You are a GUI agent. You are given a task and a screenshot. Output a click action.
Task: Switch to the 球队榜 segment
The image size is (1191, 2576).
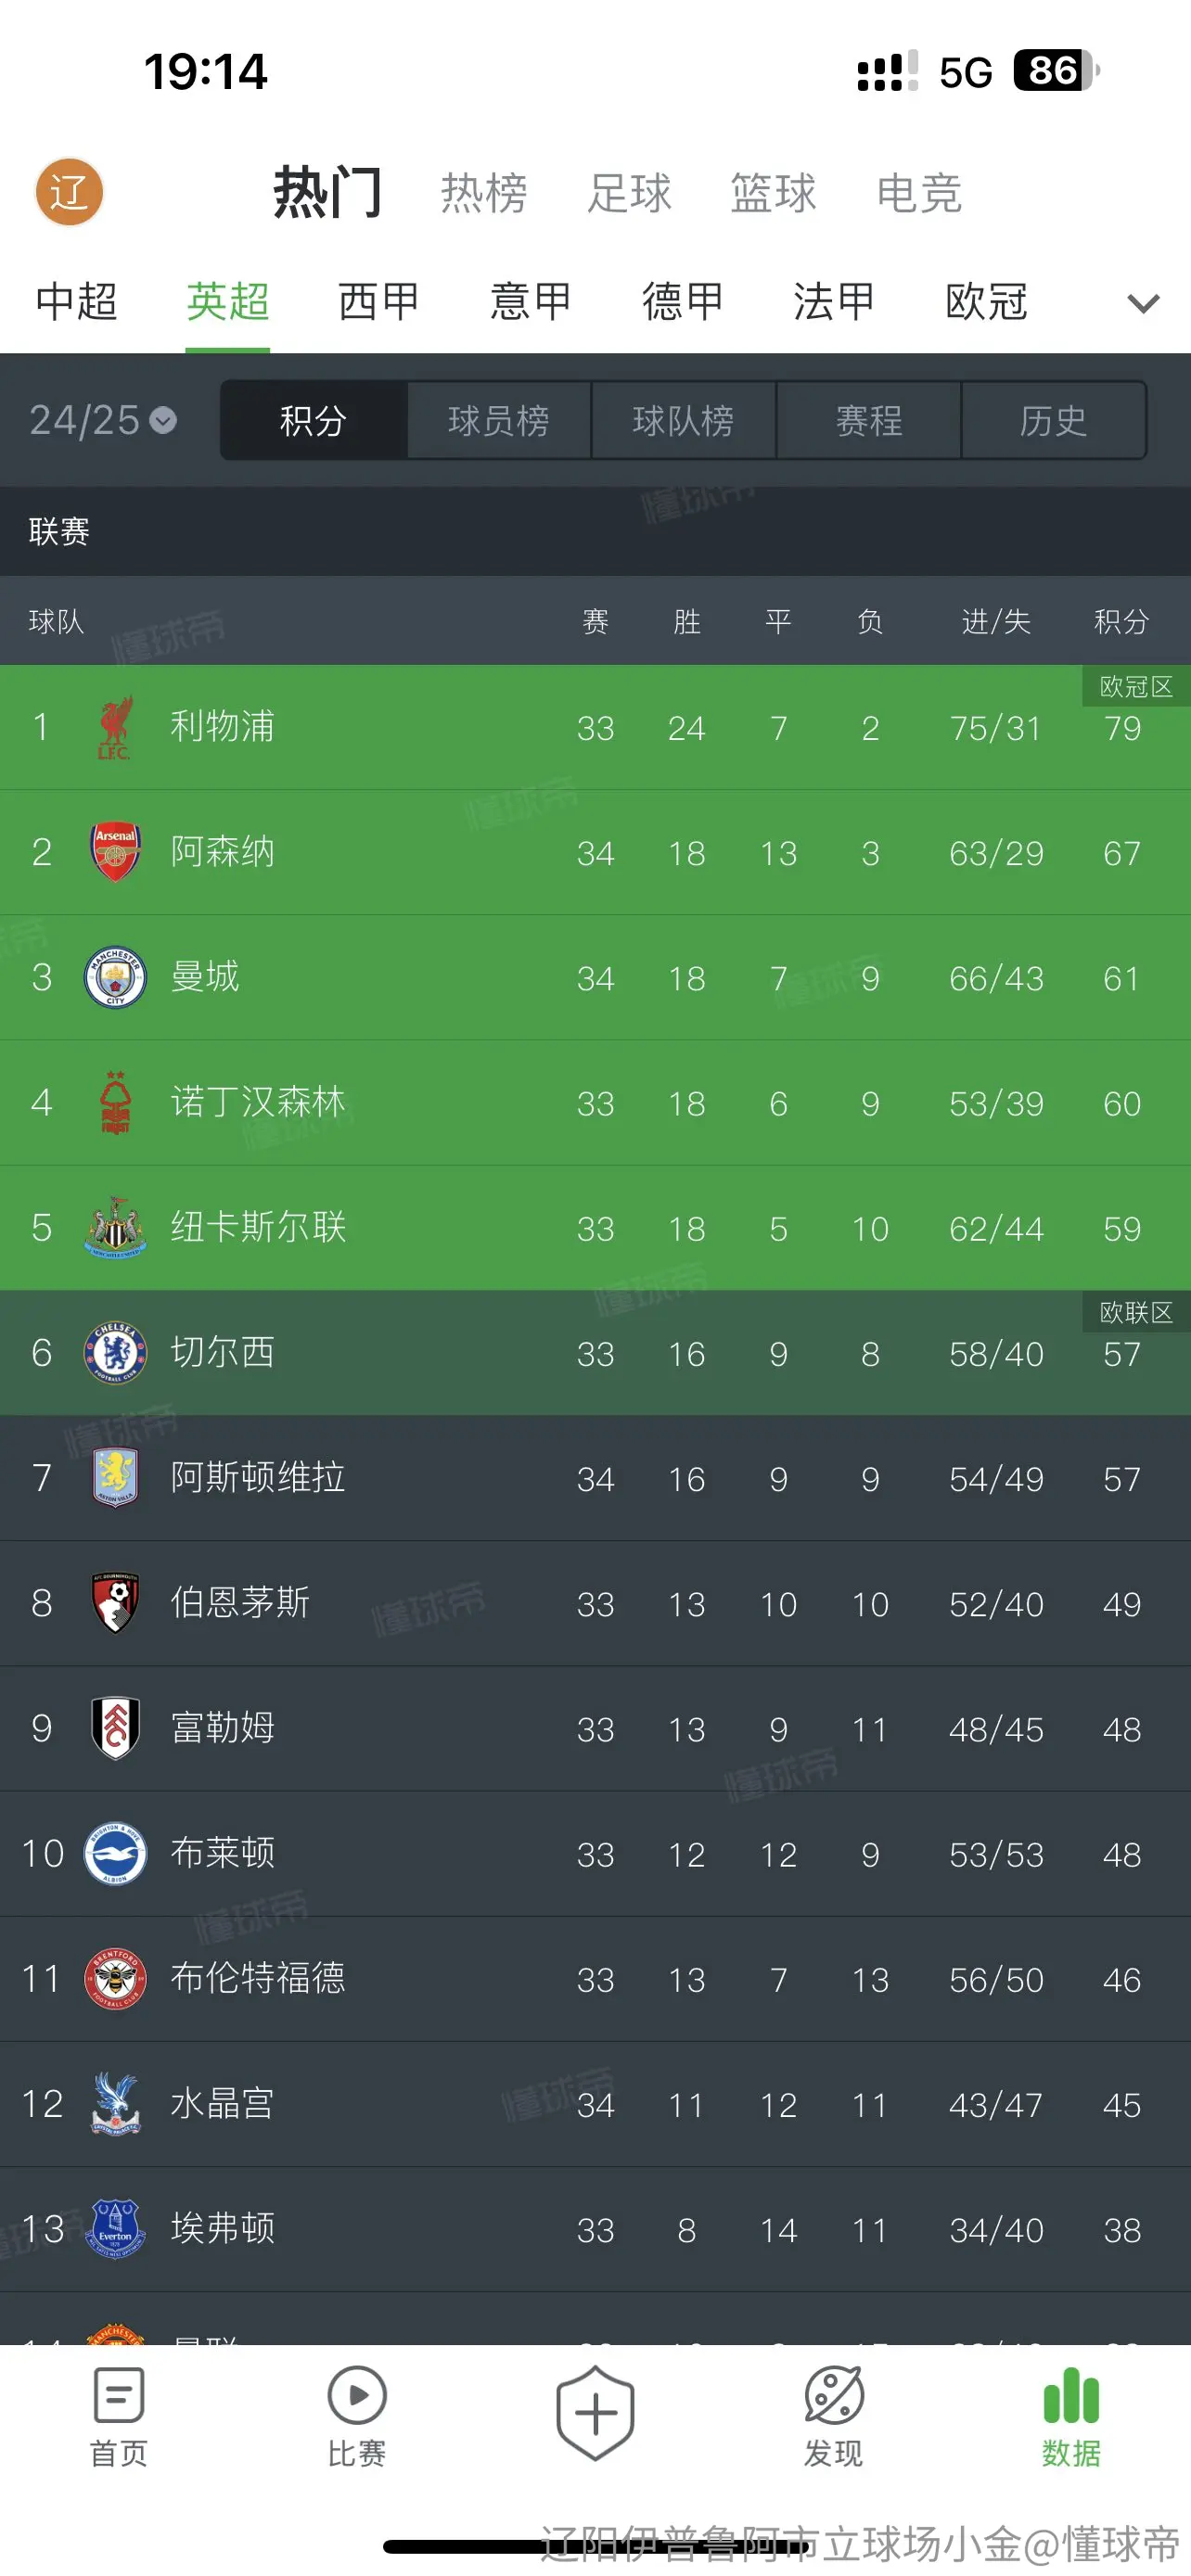[683, 420]
